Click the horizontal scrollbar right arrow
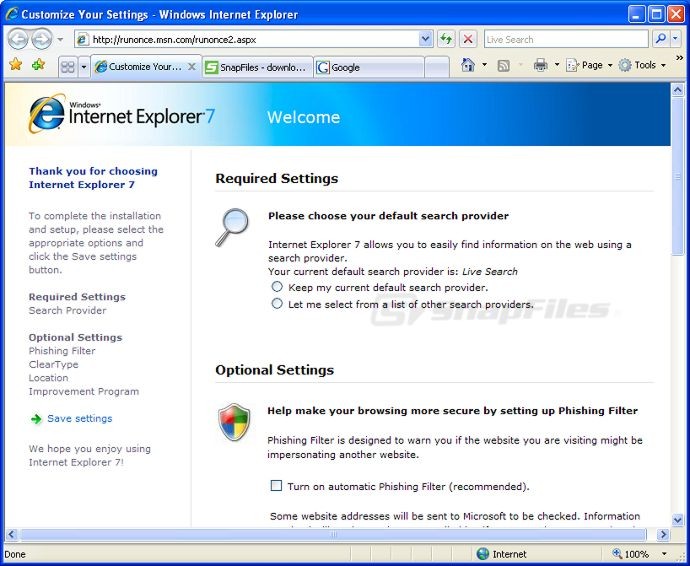Screen dimensions: 690x566 662,535
